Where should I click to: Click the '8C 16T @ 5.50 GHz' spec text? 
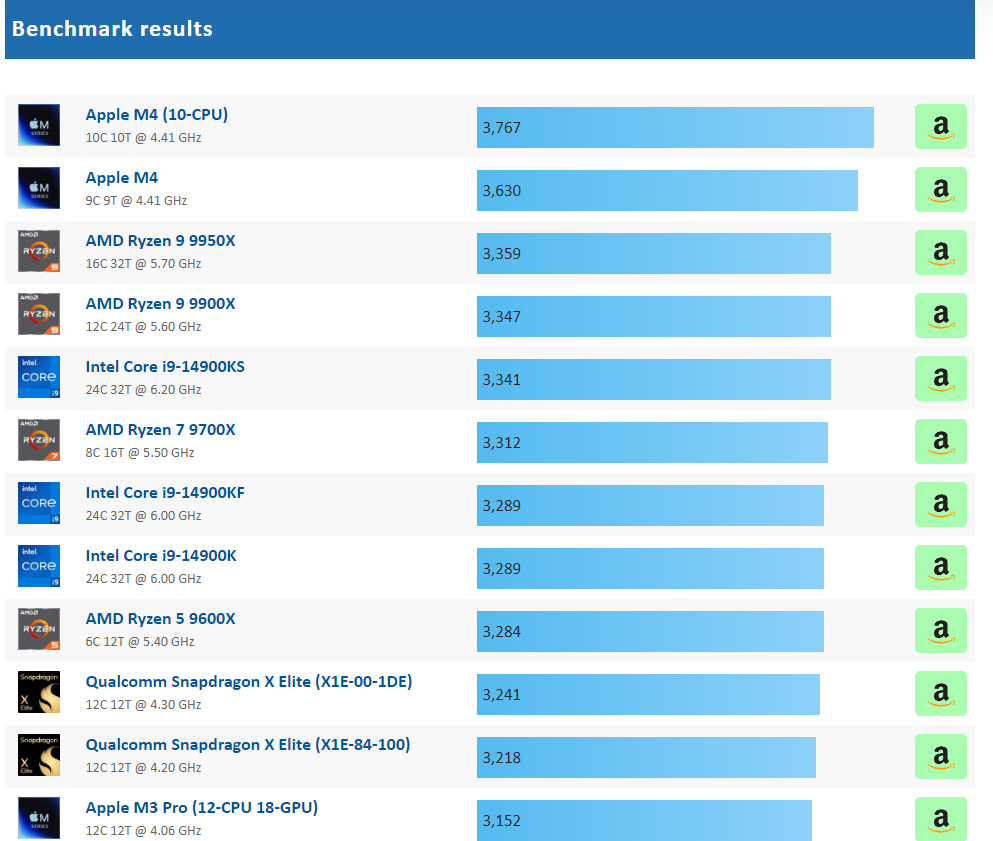[140, 453]
